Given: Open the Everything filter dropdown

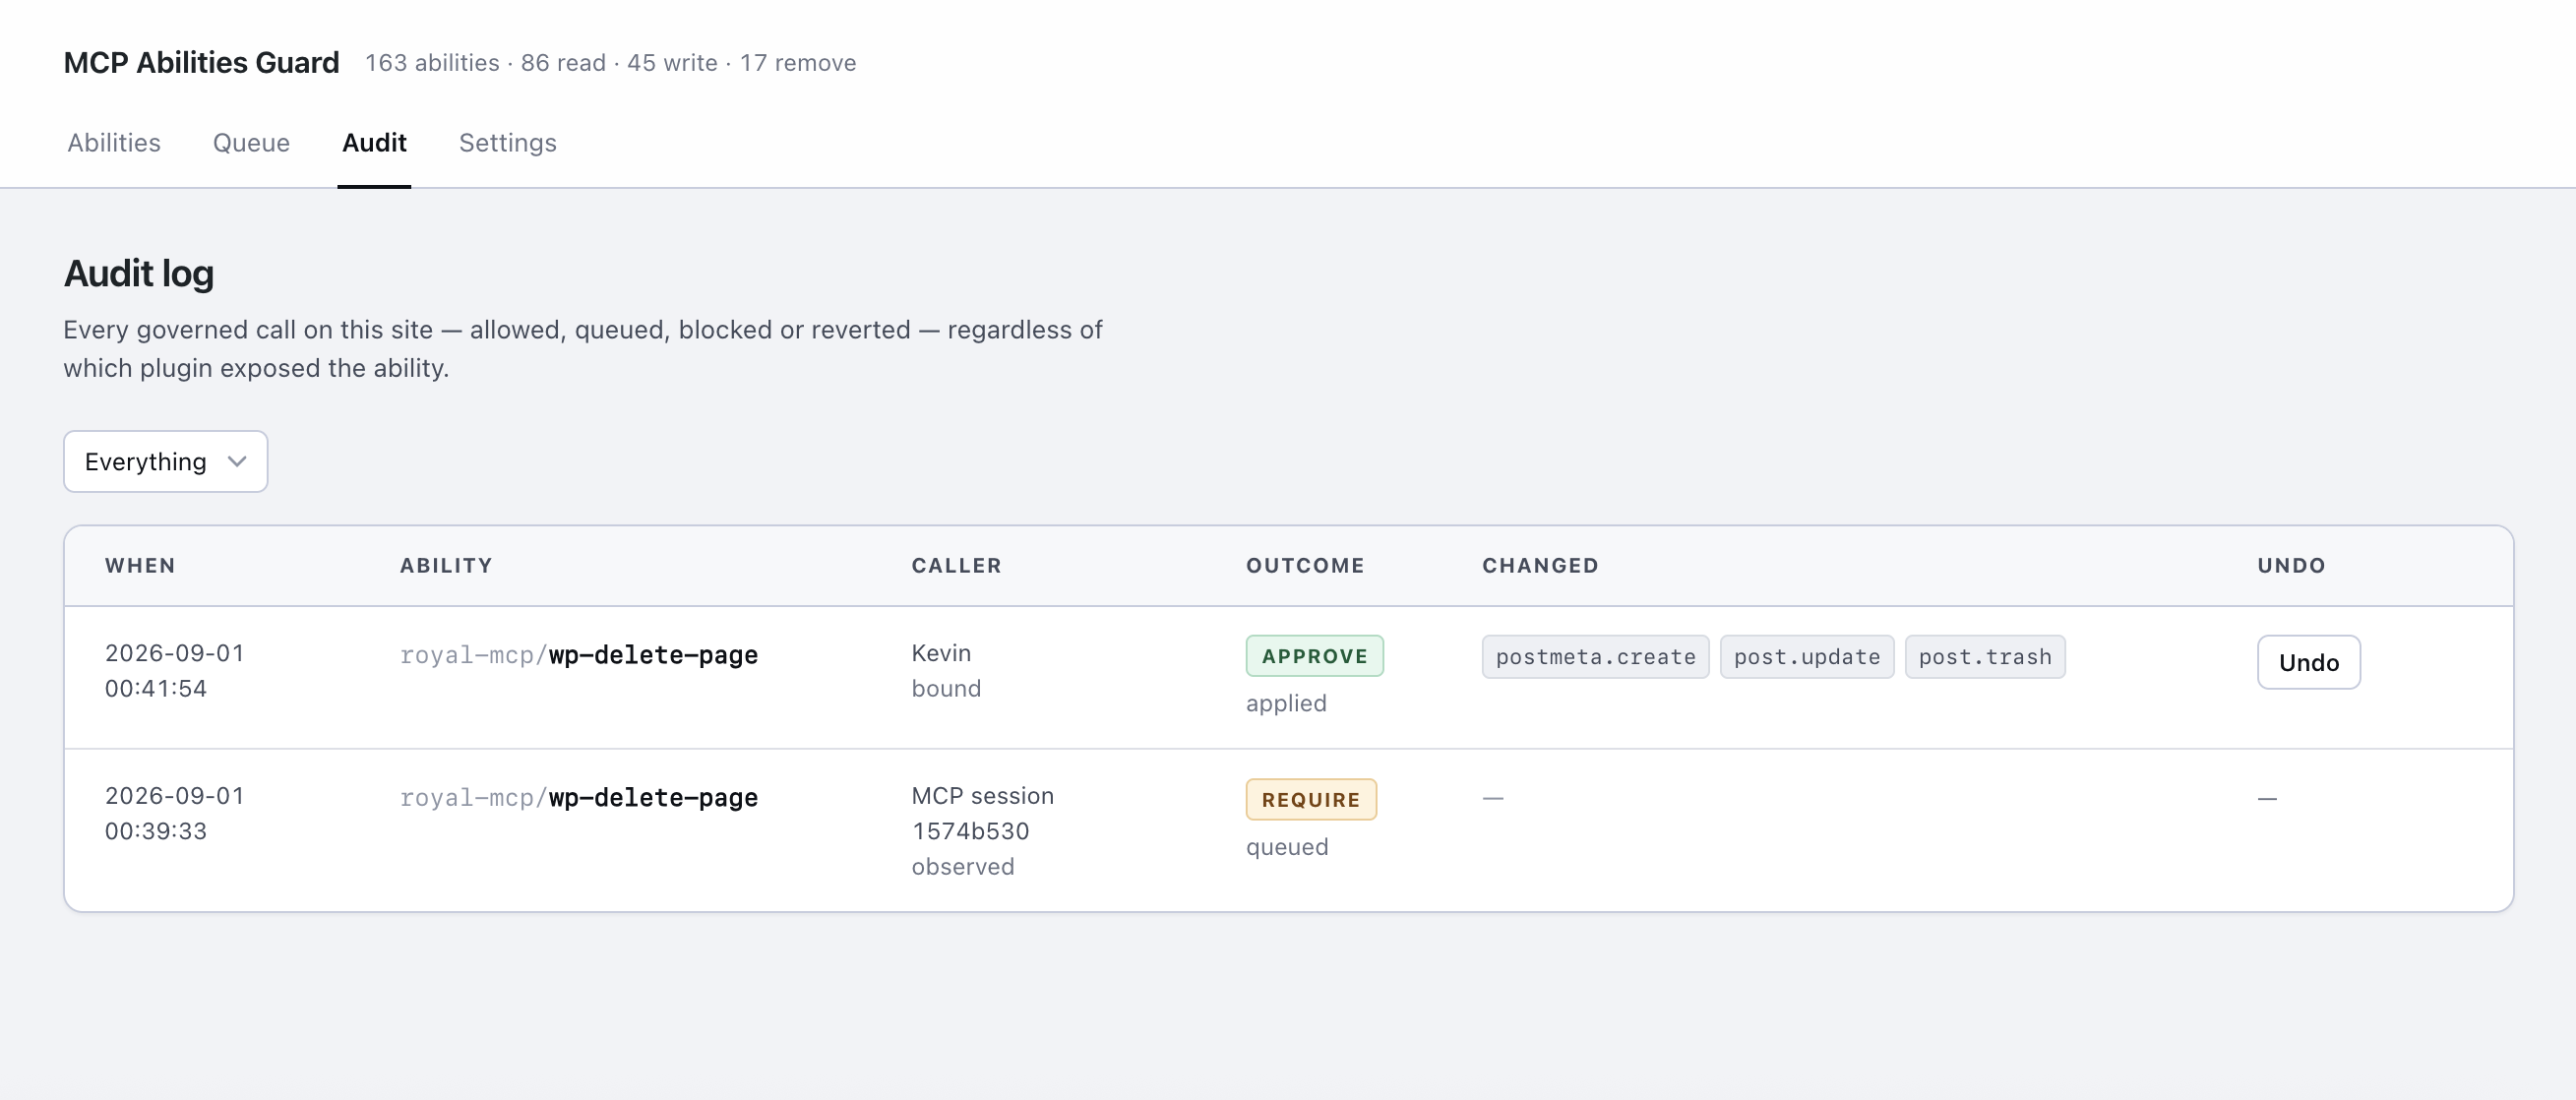Looking at the screenshot, I should [x=166, y=461].
